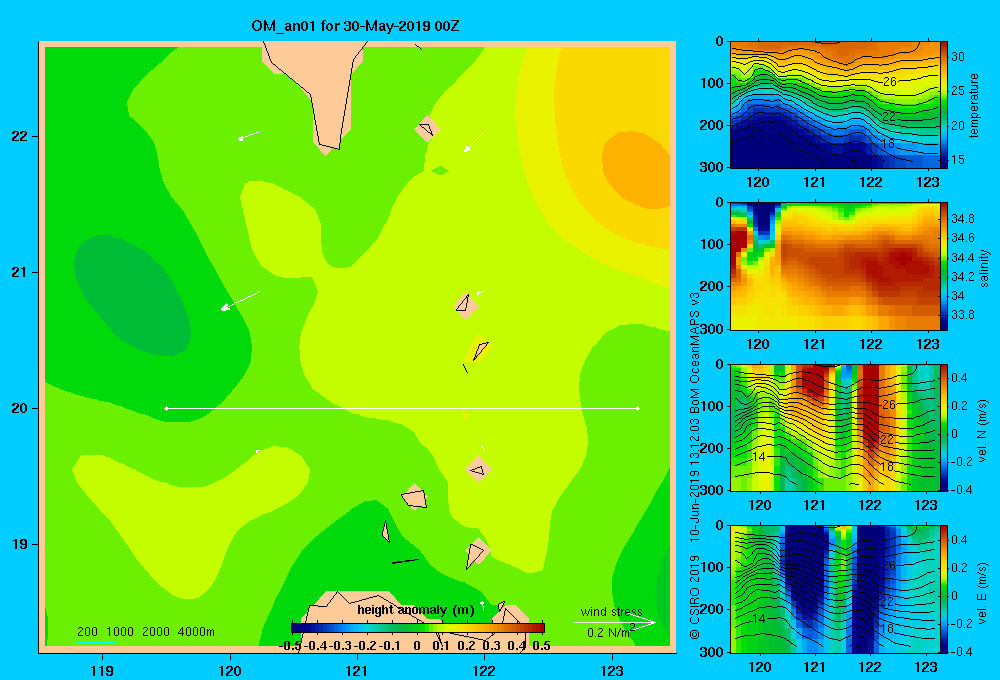This screenshot has height=680, width=1000.
Task: Click the '26' contour label in temperature panel
Action: tap(890, 82)
